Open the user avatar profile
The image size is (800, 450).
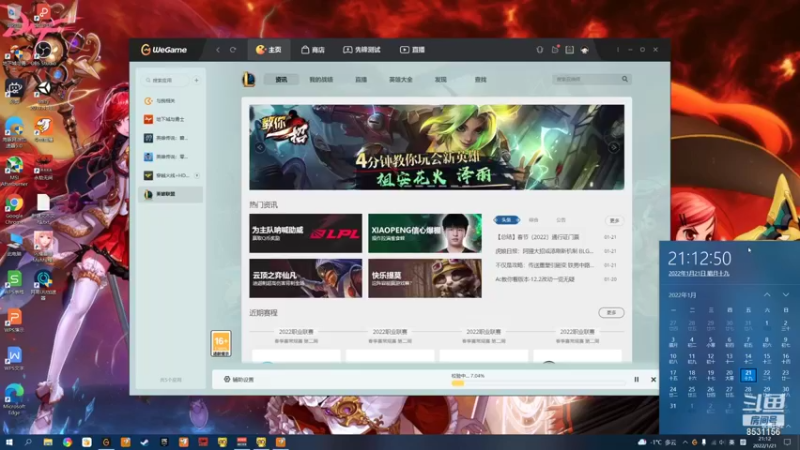pyautogui.click(x=585, y=49)
